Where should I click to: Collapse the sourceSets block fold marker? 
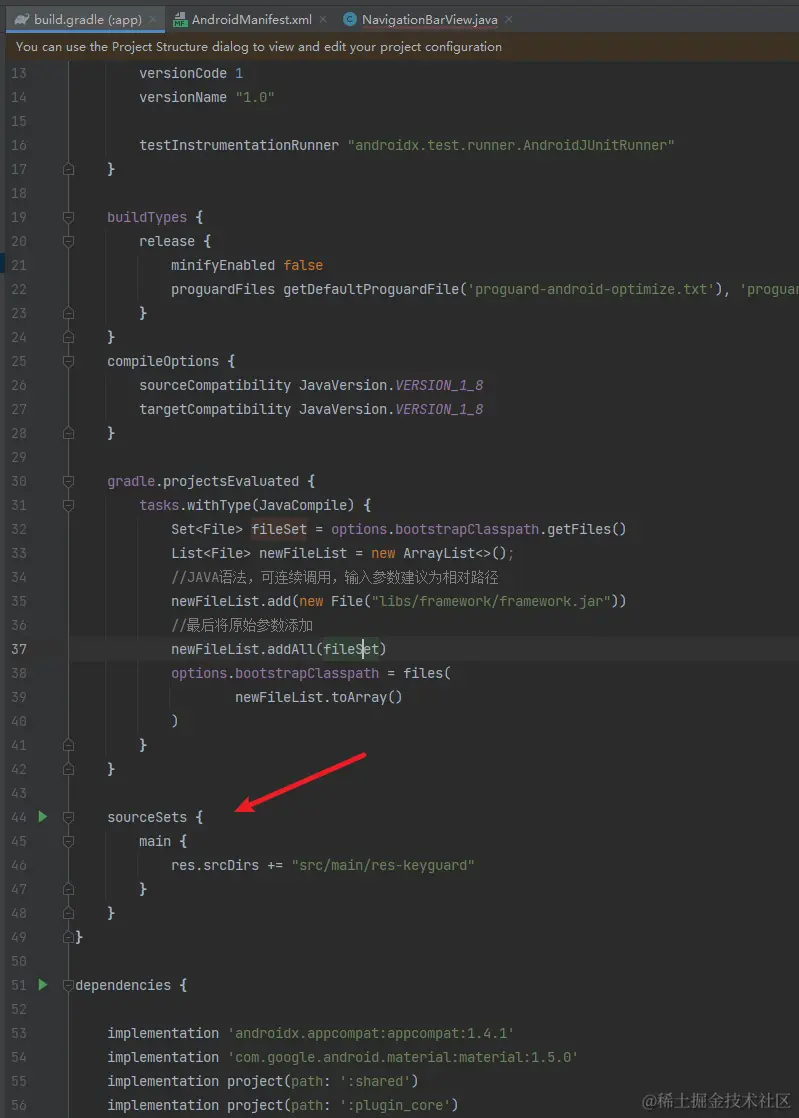click(68, 817)
